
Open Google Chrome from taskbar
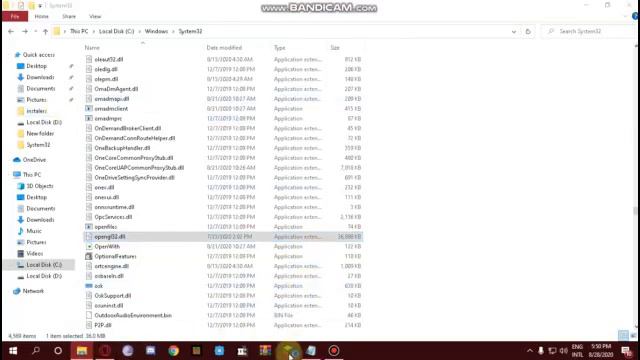173,351
